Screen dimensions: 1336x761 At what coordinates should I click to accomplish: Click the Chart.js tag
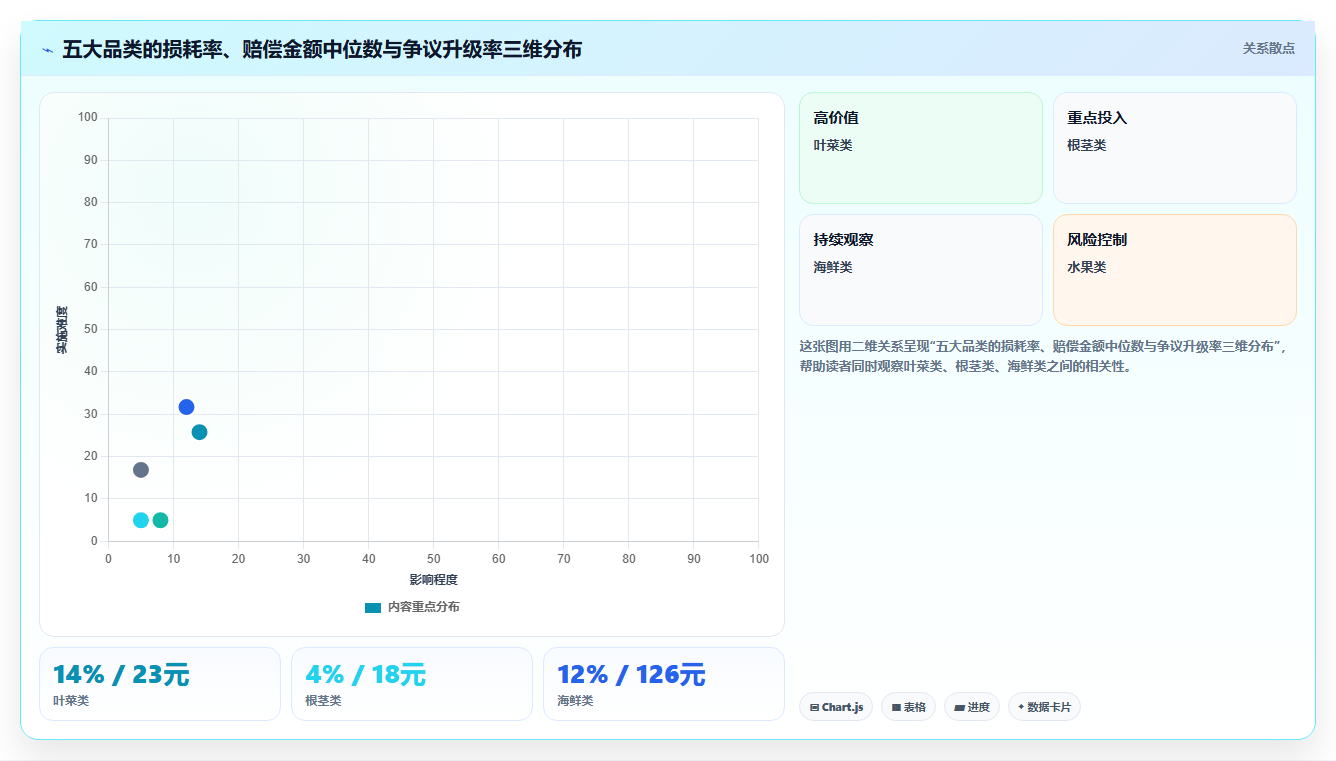(x=836, y=707)
